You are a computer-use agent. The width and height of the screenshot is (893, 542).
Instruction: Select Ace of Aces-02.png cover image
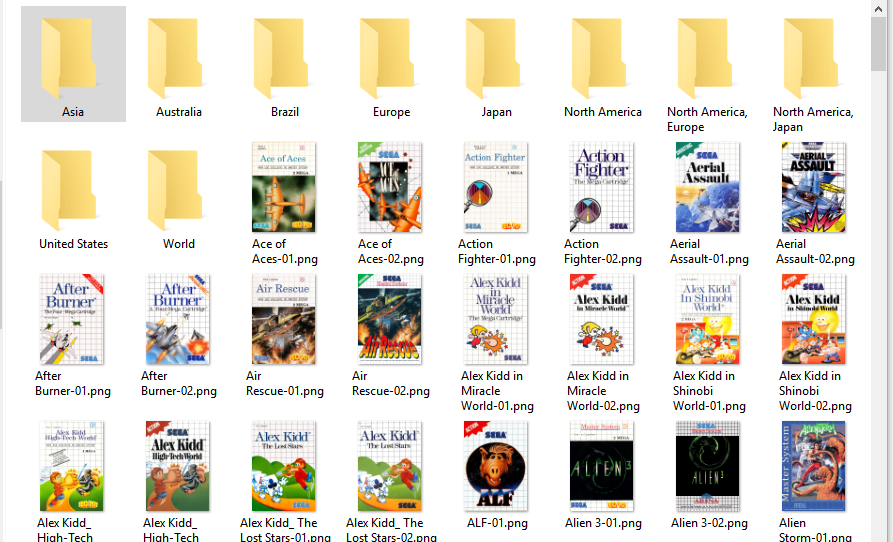(x=390, y=187)
